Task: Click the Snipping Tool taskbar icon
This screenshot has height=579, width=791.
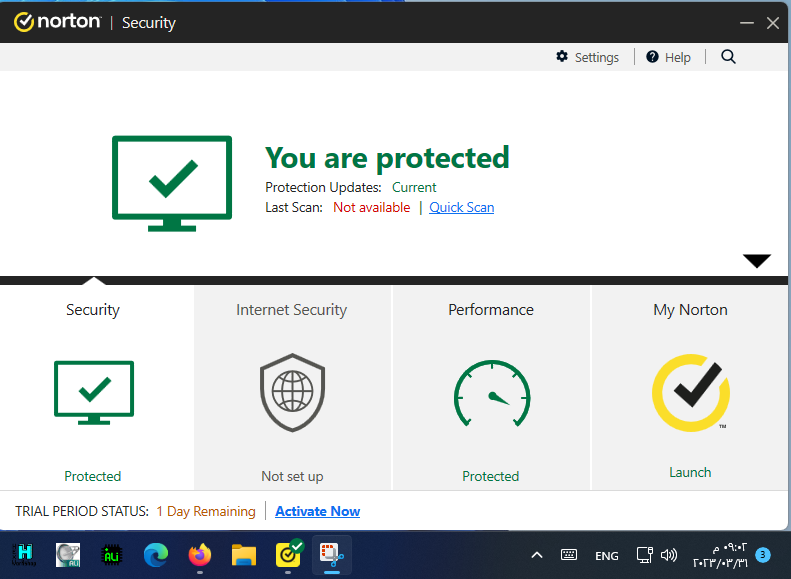Action: click(x=332, y=554)
